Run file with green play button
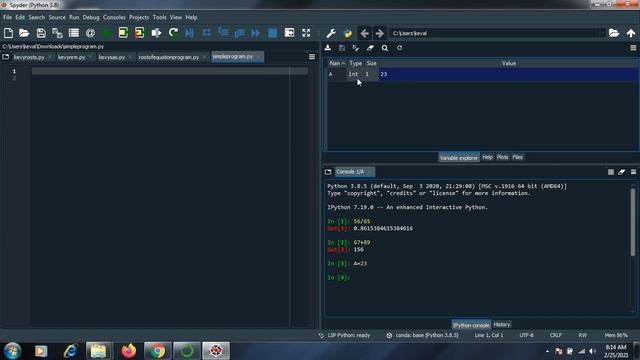The height and width of the screenshot is (360, 640). (x=107, y=33)
